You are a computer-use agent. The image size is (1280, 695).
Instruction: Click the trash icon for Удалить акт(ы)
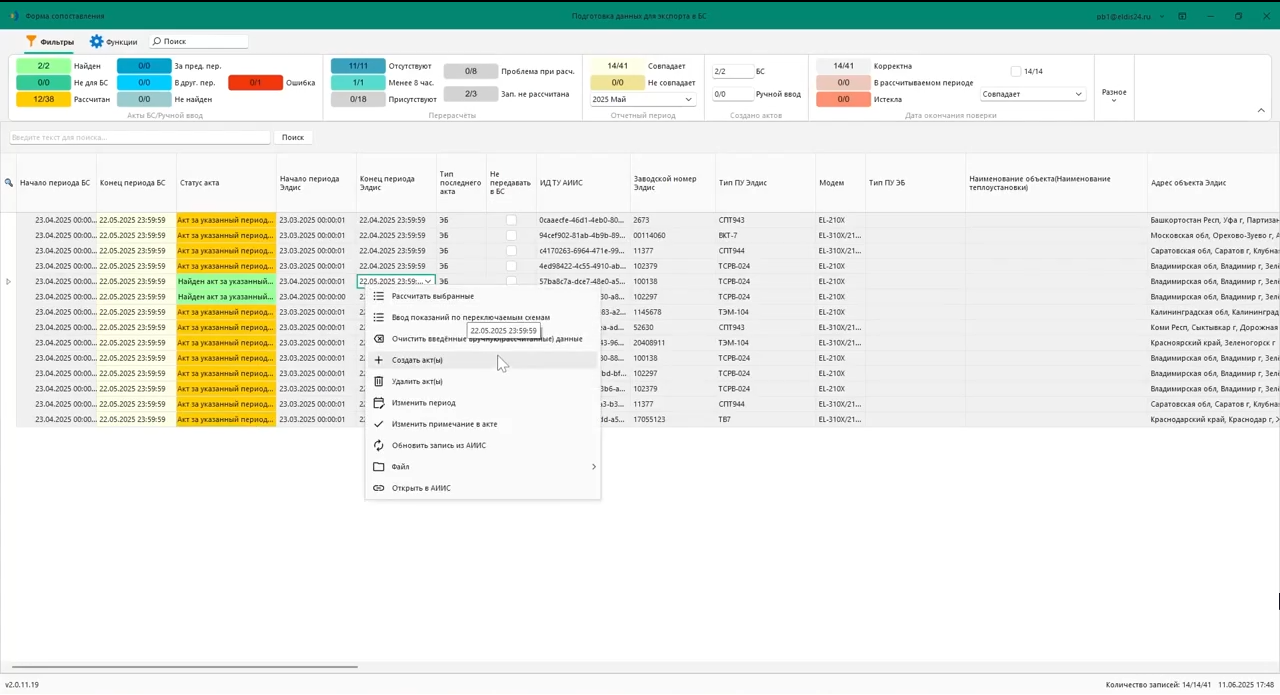click(x=379, y=381)
